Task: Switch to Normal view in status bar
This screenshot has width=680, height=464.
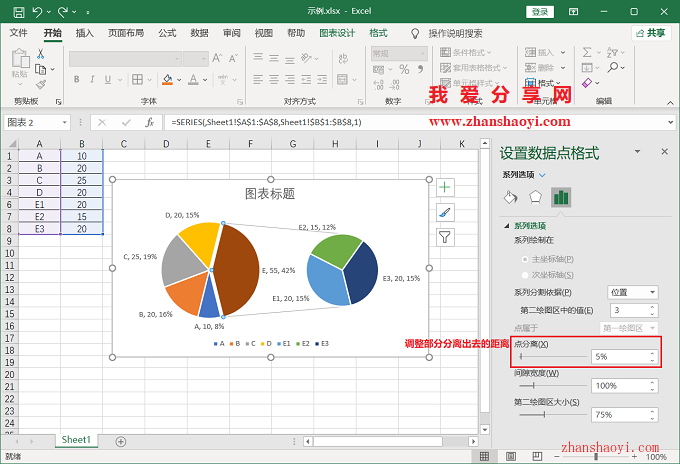Action: coord(484,456)
